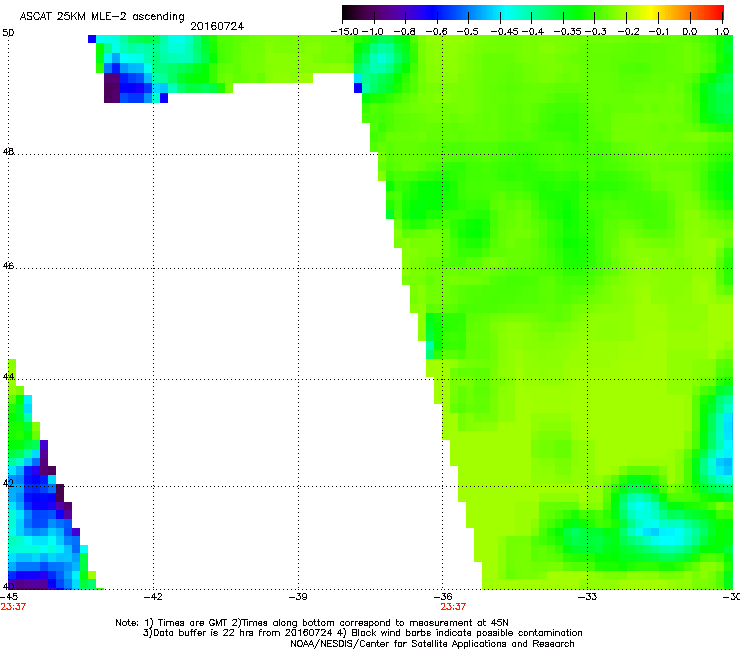Click the colorbar label '-0.2'
Screen dimensions: 740x650
pyautogui.click(x=627, y=32)
